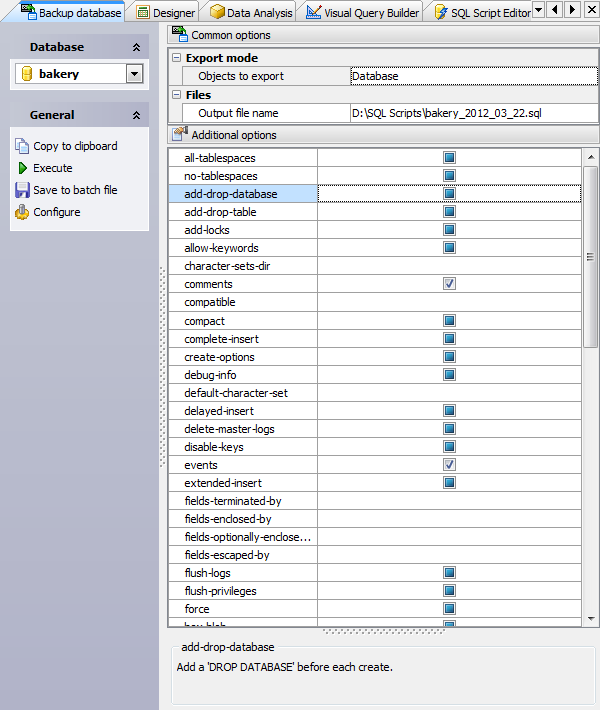
Task: Click the Copy to clipboard icon
Action: tap(23, 146)
